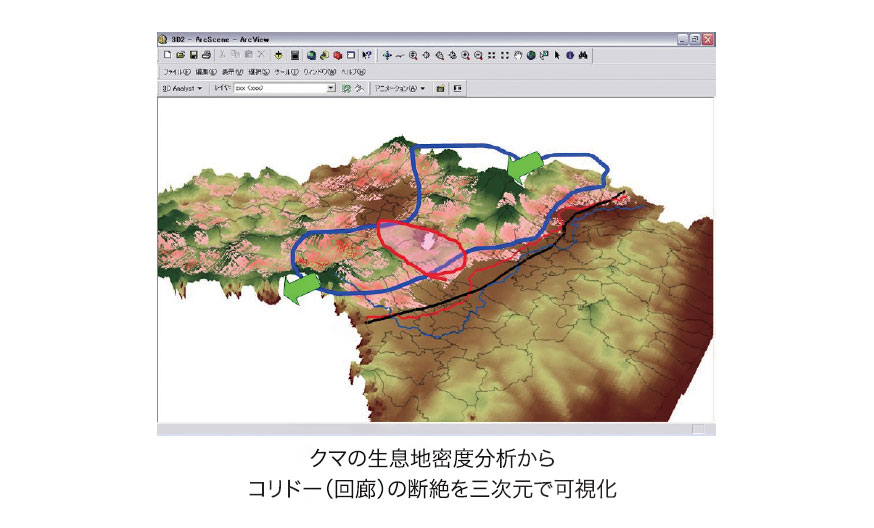Click the black square toolbar icon
The height and width of the screenshot is (528, 874).
tap(295, 55)
